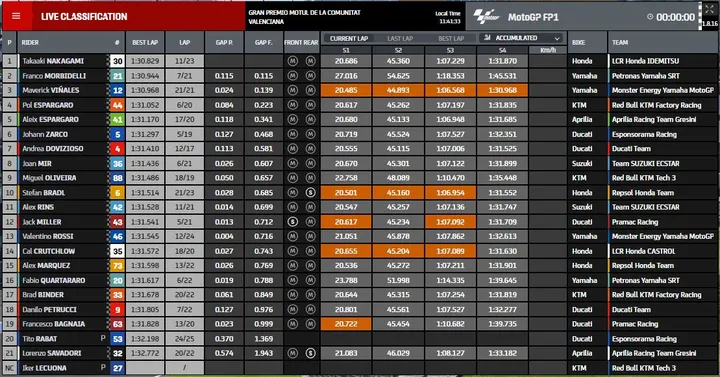Click Bagnaia's orange S1 time 20.722
Screen dimensions: 720x377
(346, 324)
